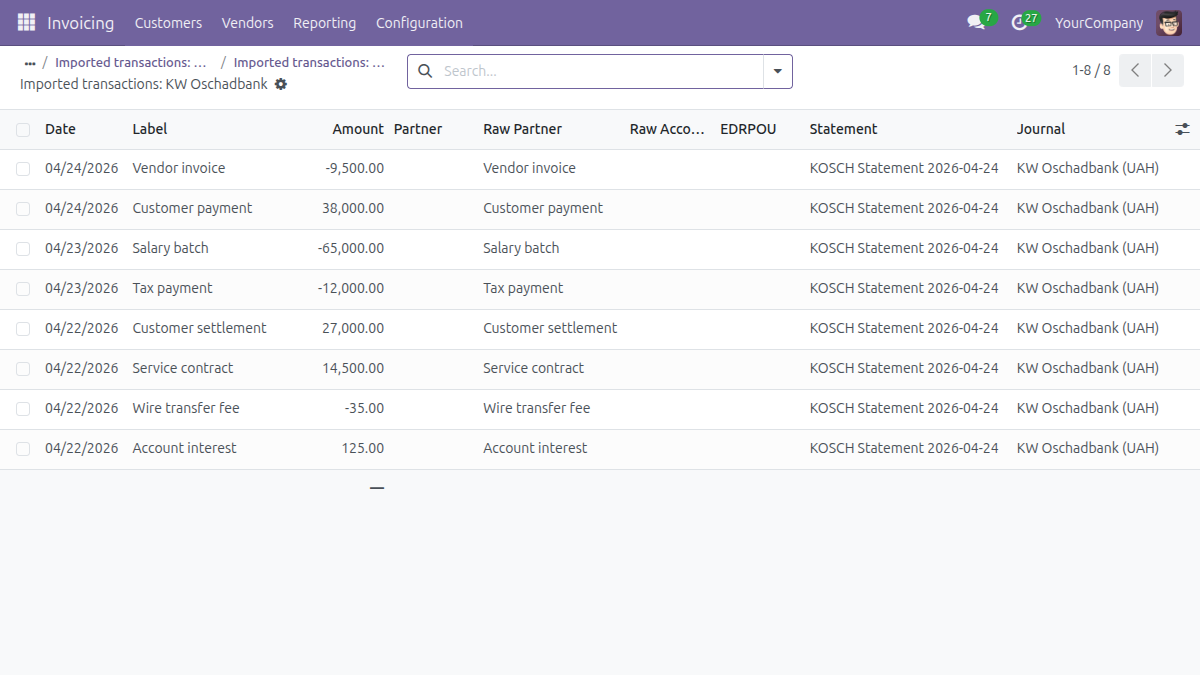Screen dimensions: 1200x675
Task: Sort by the Amount column header
Action: [x=358, y=129]
